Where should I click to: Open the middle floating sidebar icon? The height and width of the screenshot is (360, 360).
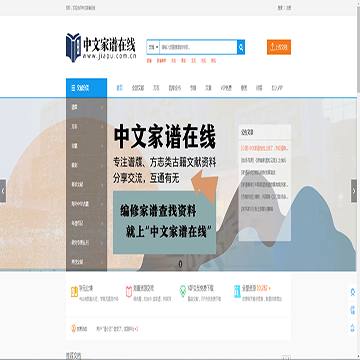point(352,310)
